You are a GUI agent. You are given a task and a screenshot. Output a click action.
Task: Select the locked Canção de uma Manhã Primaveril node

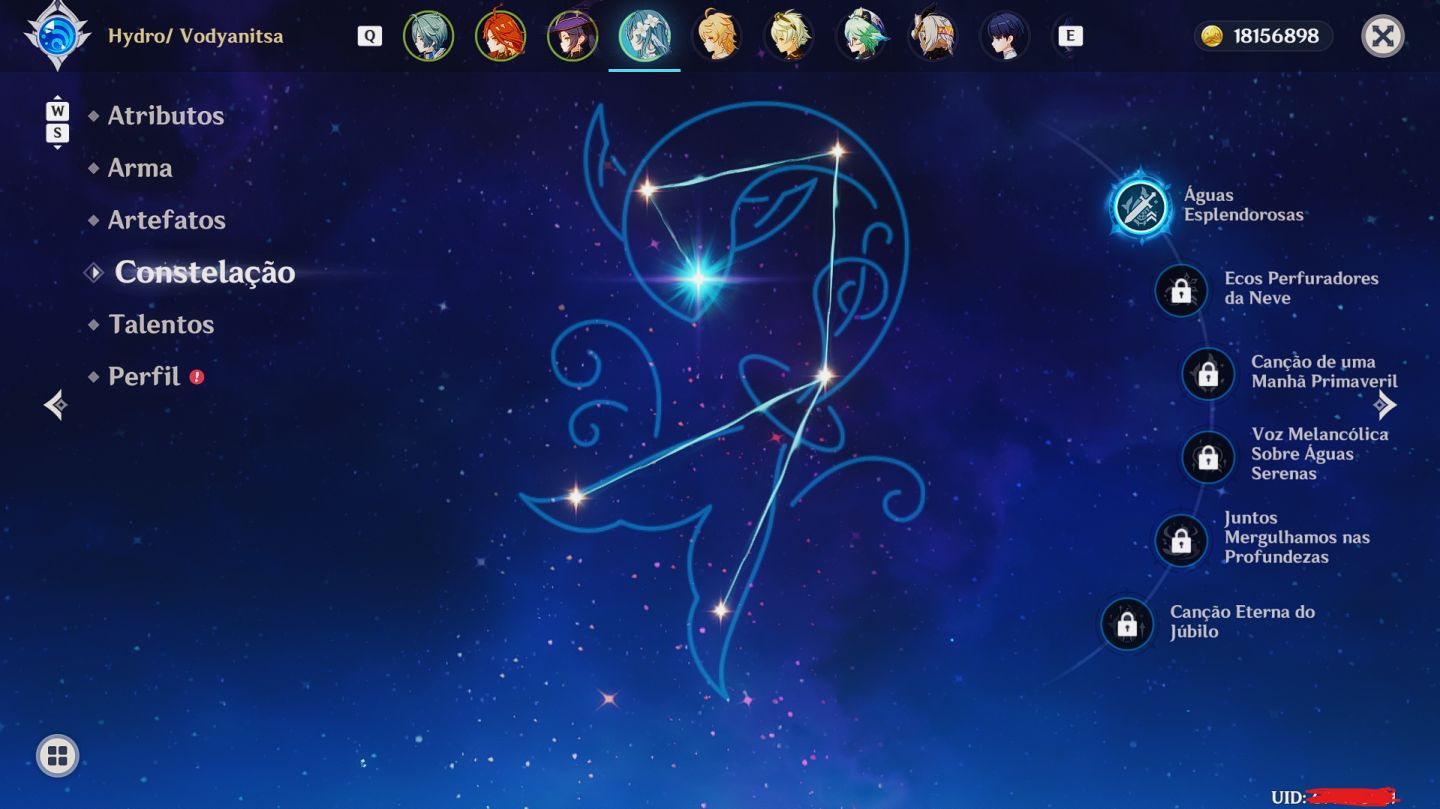click(1208, 374)
